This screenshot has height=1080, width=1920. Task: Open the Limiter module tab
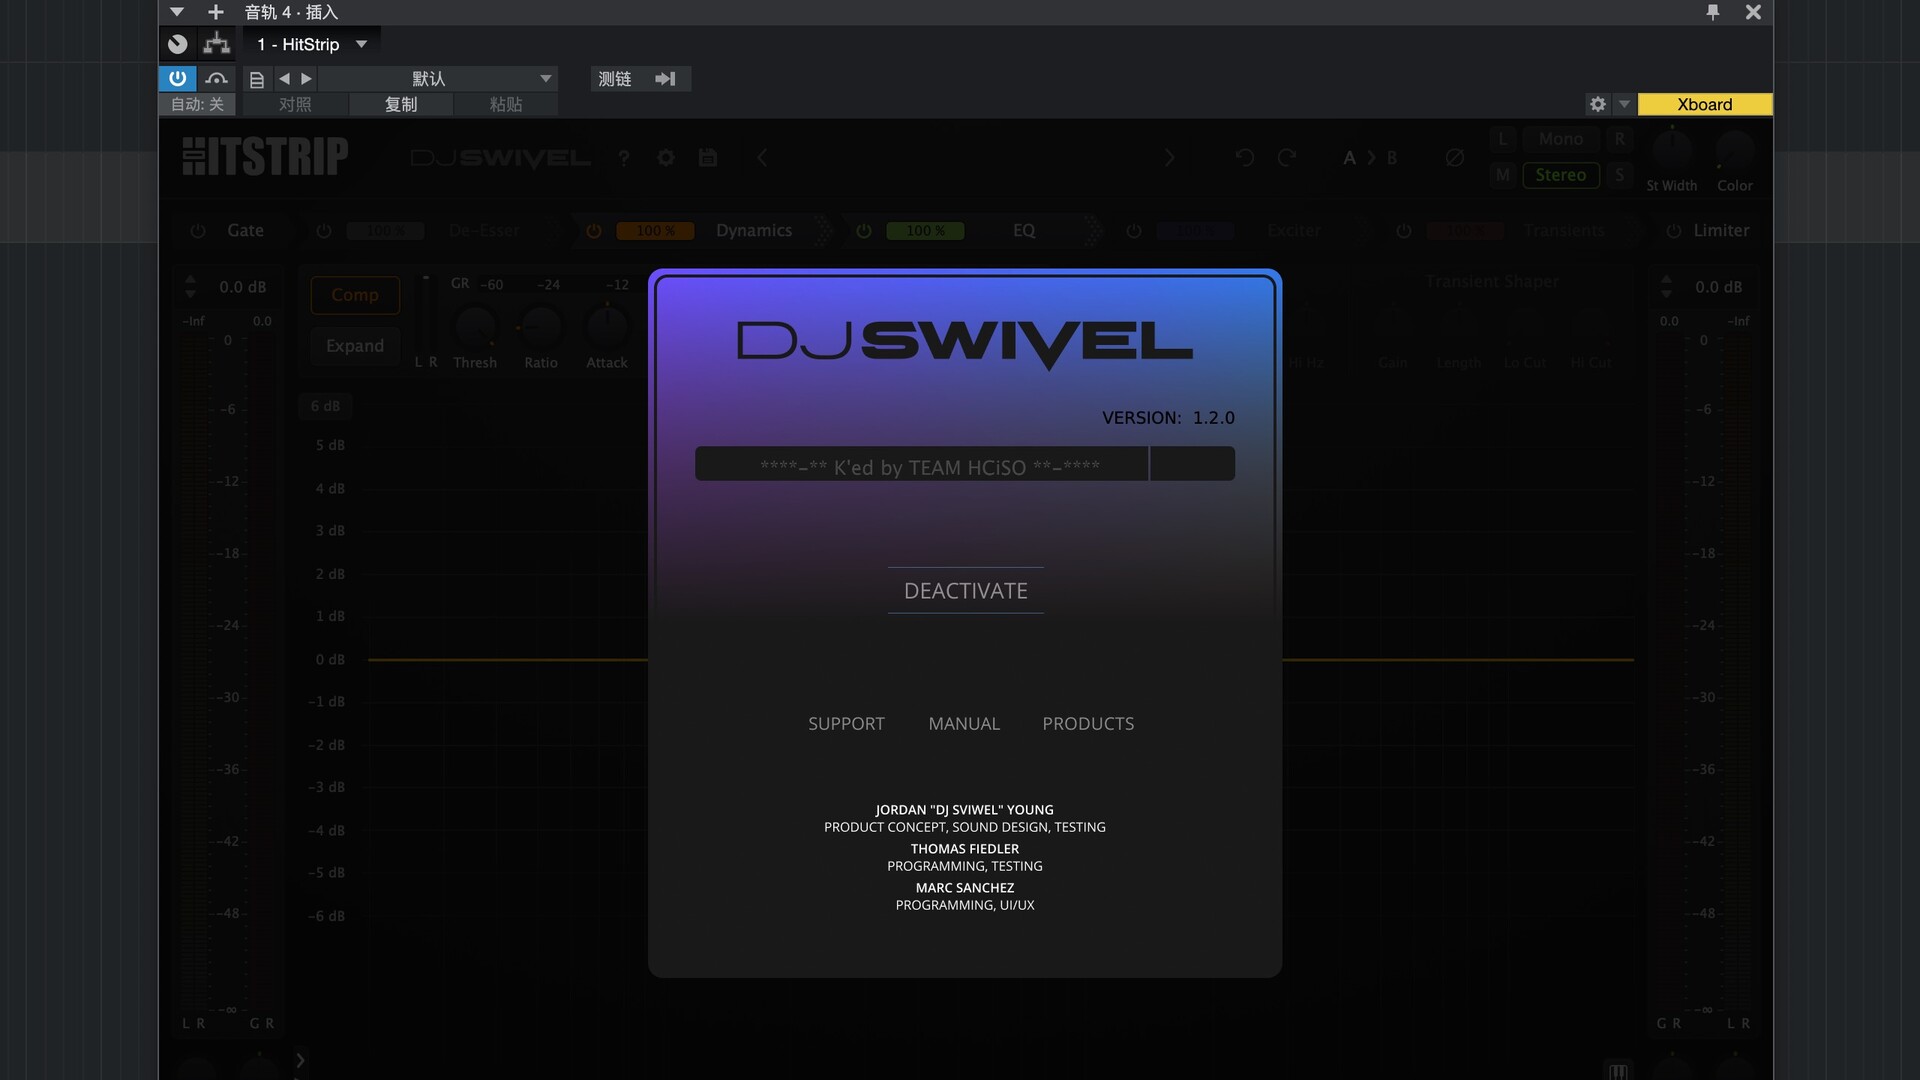(1721, 231)
